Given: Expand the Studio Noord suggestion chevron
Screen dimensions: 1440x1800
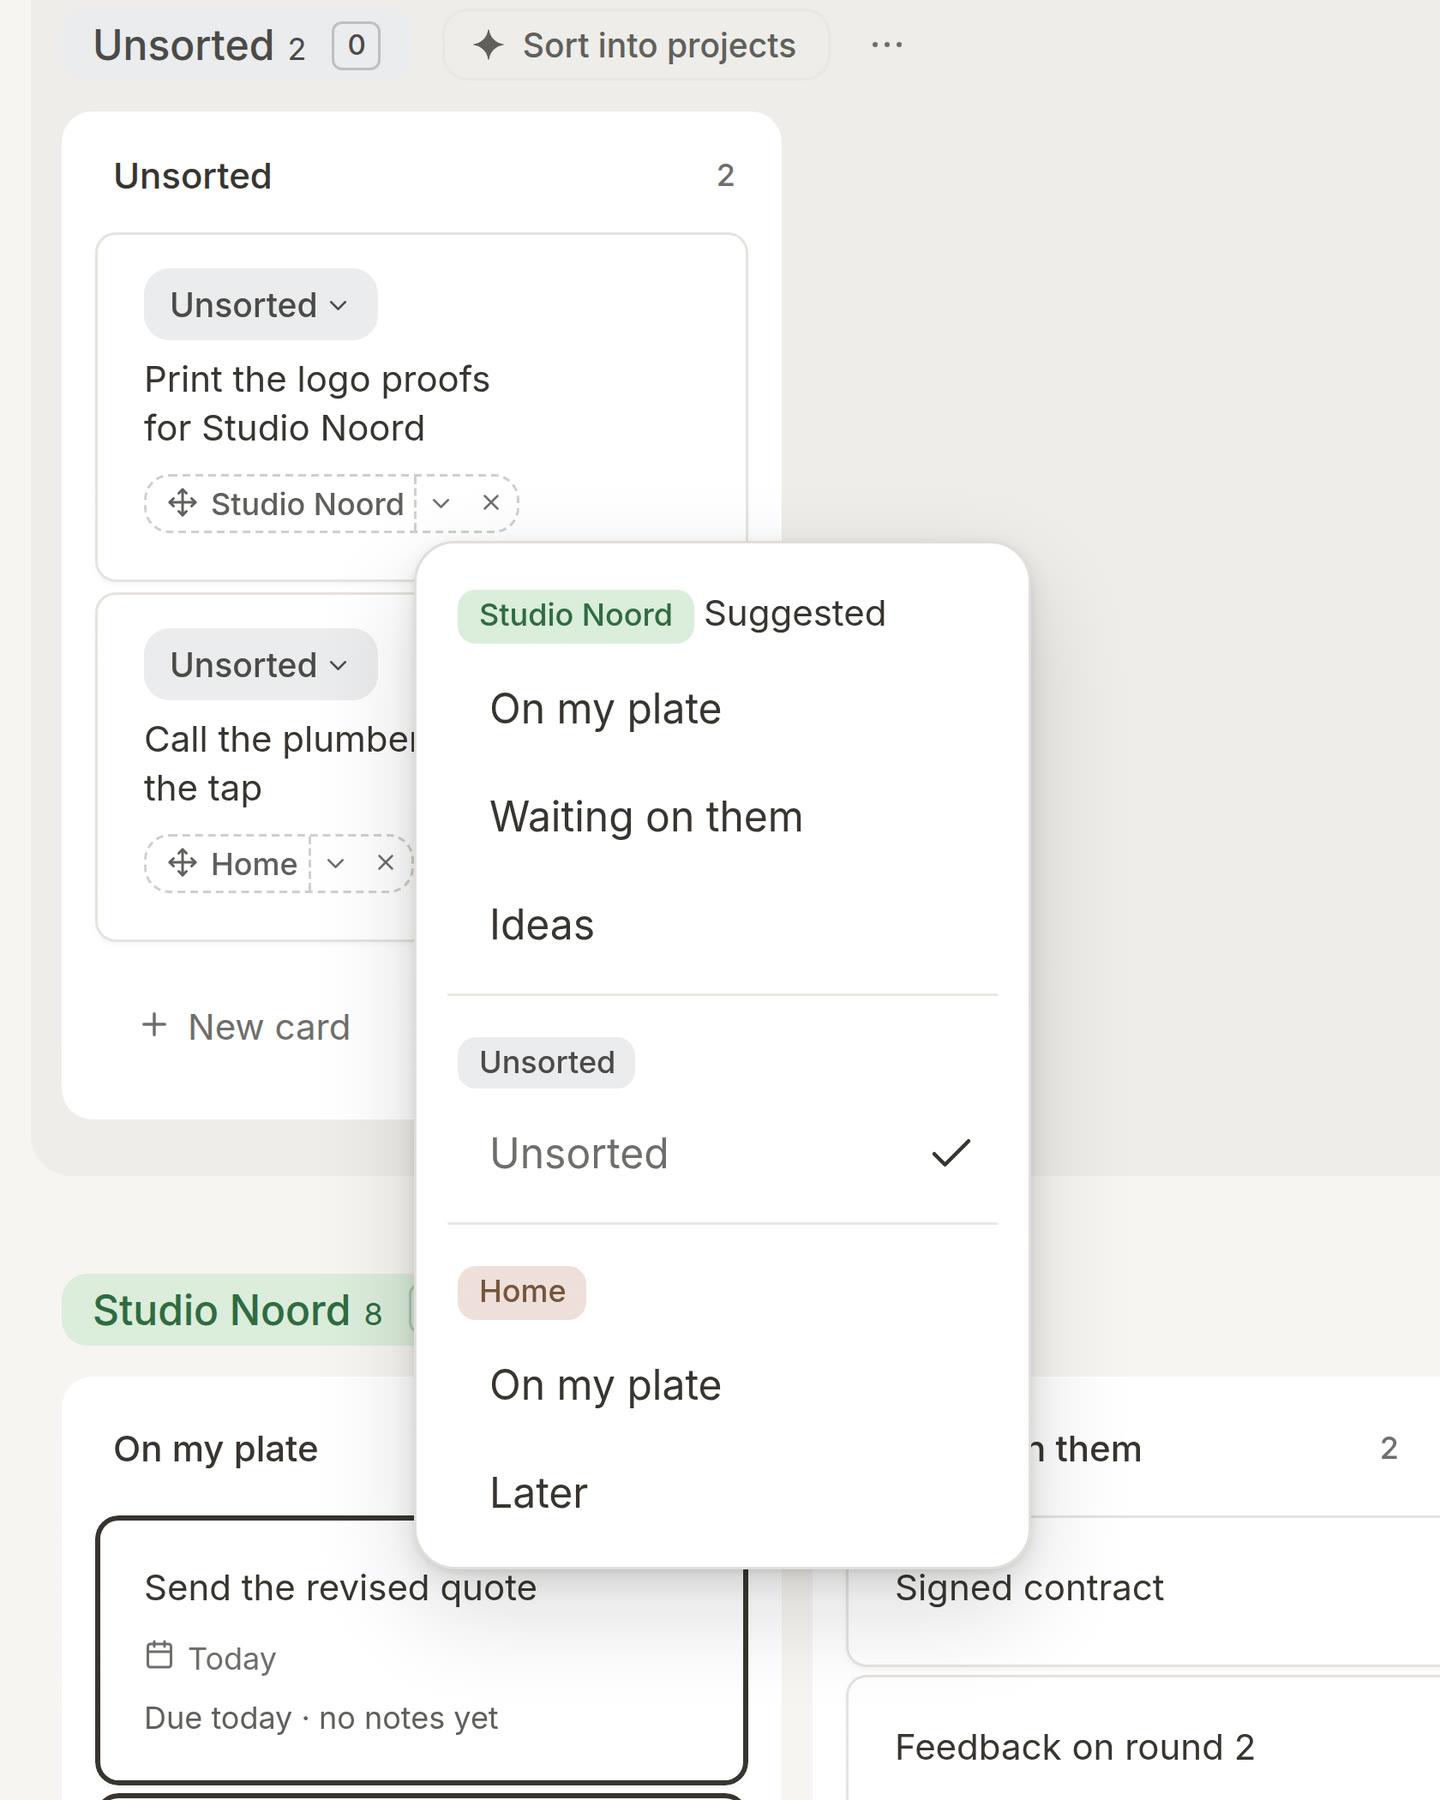Looking at the screenshot, I should coord(441,503).
